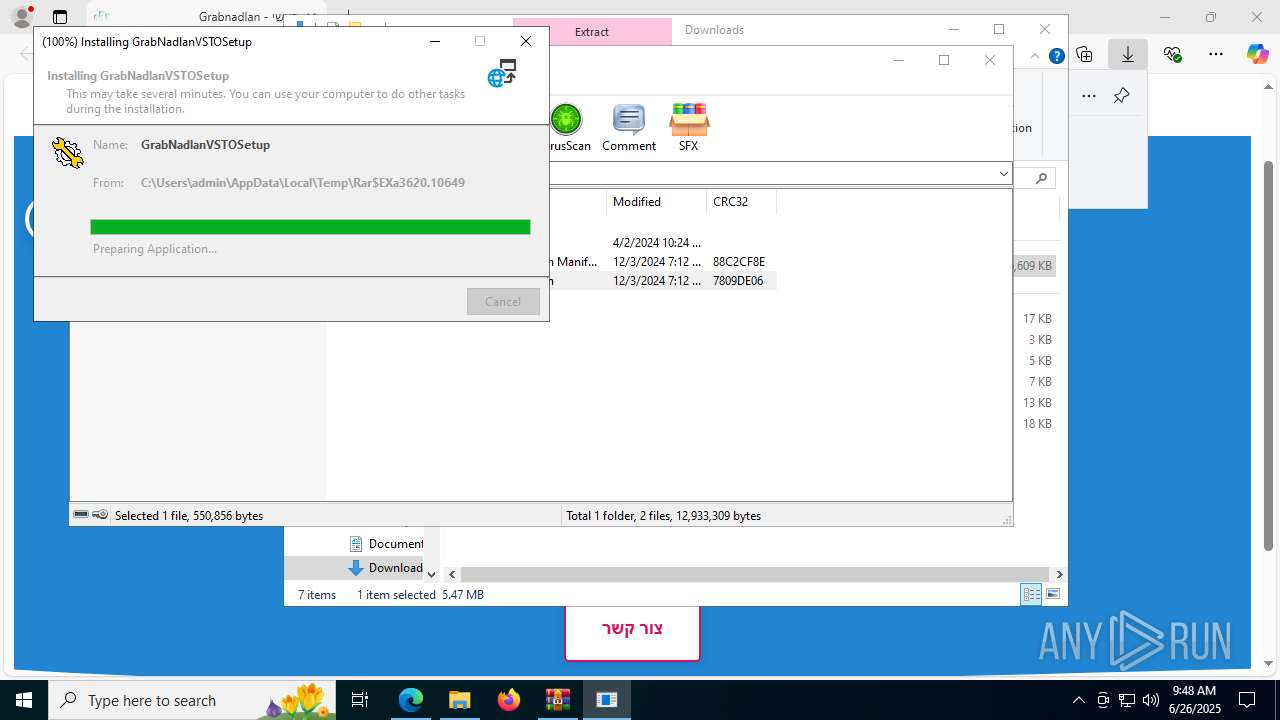
Task: Click Explorer horizontal scrollbar right arrow
Action: [x=1059, y=574]
